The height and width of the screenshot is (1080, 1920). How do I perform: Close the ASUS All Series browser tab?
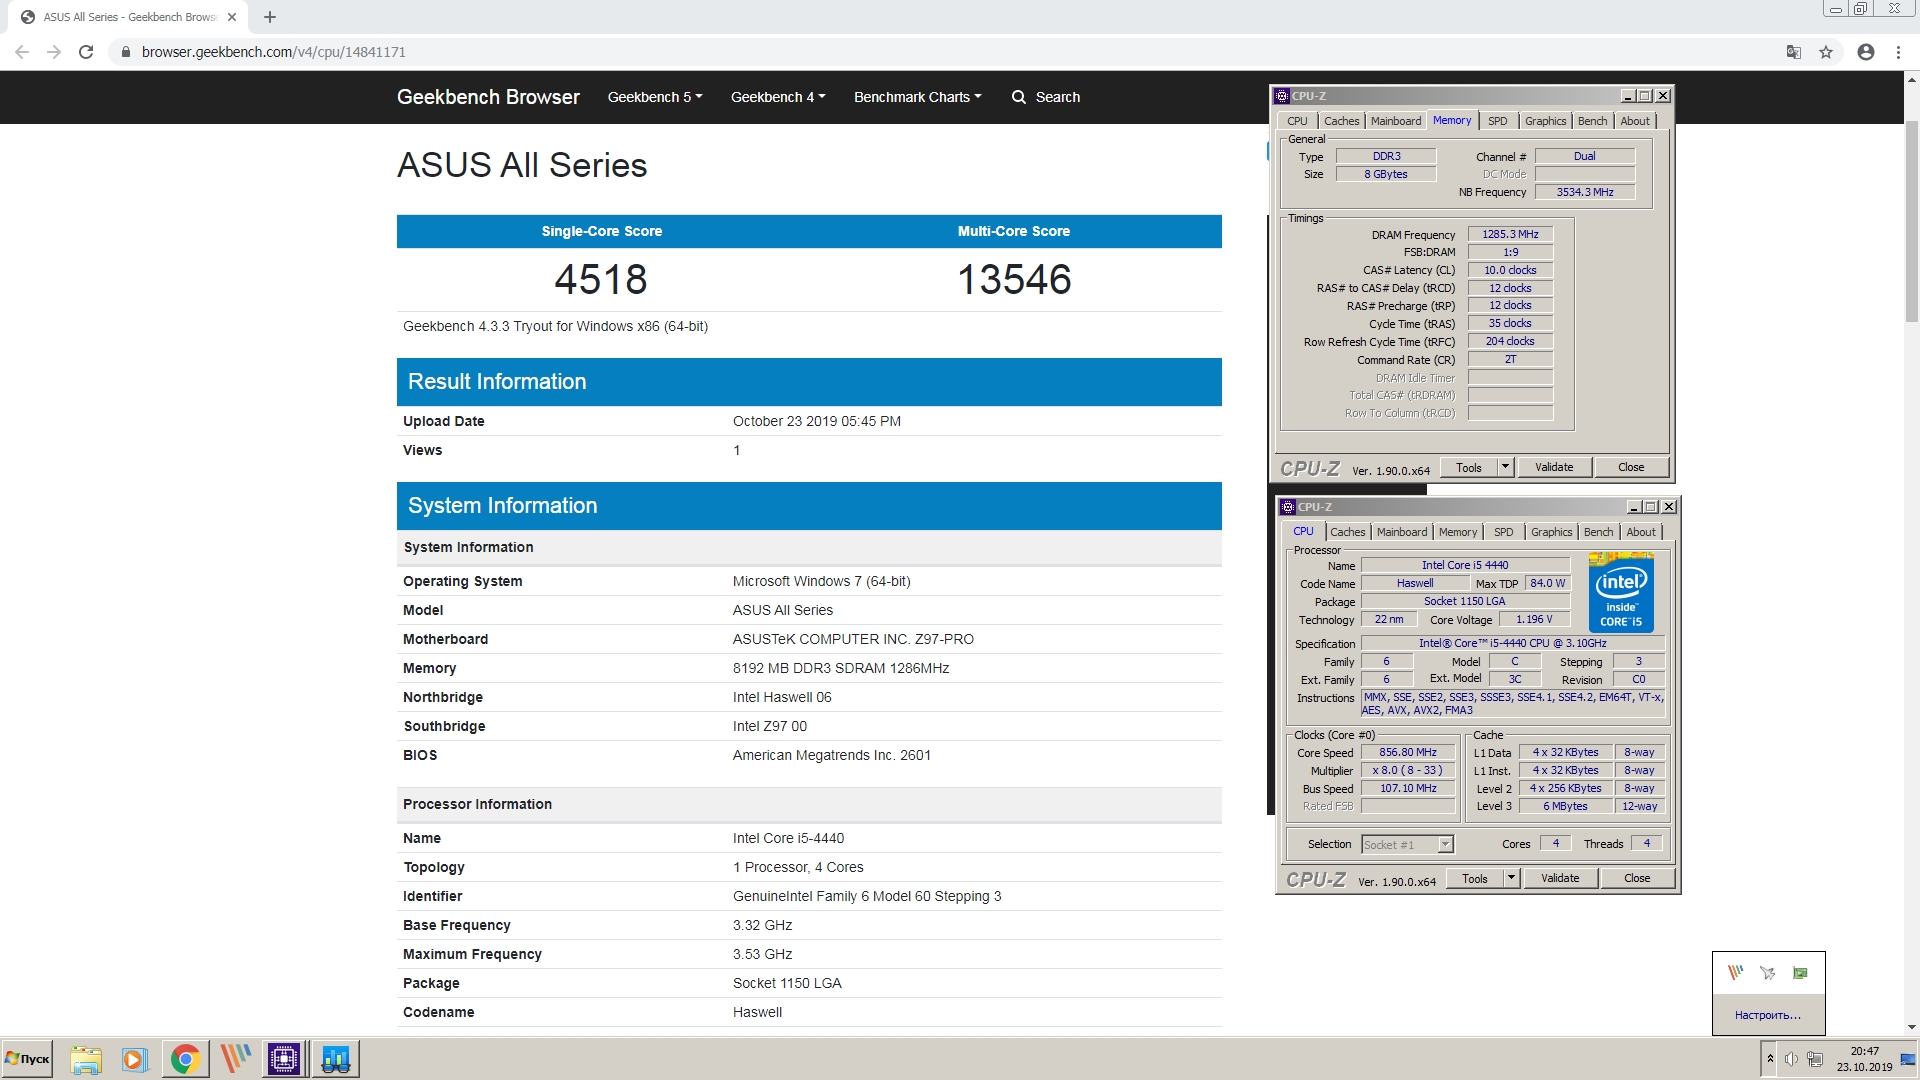pyautogui.click(x=232, y=17)
